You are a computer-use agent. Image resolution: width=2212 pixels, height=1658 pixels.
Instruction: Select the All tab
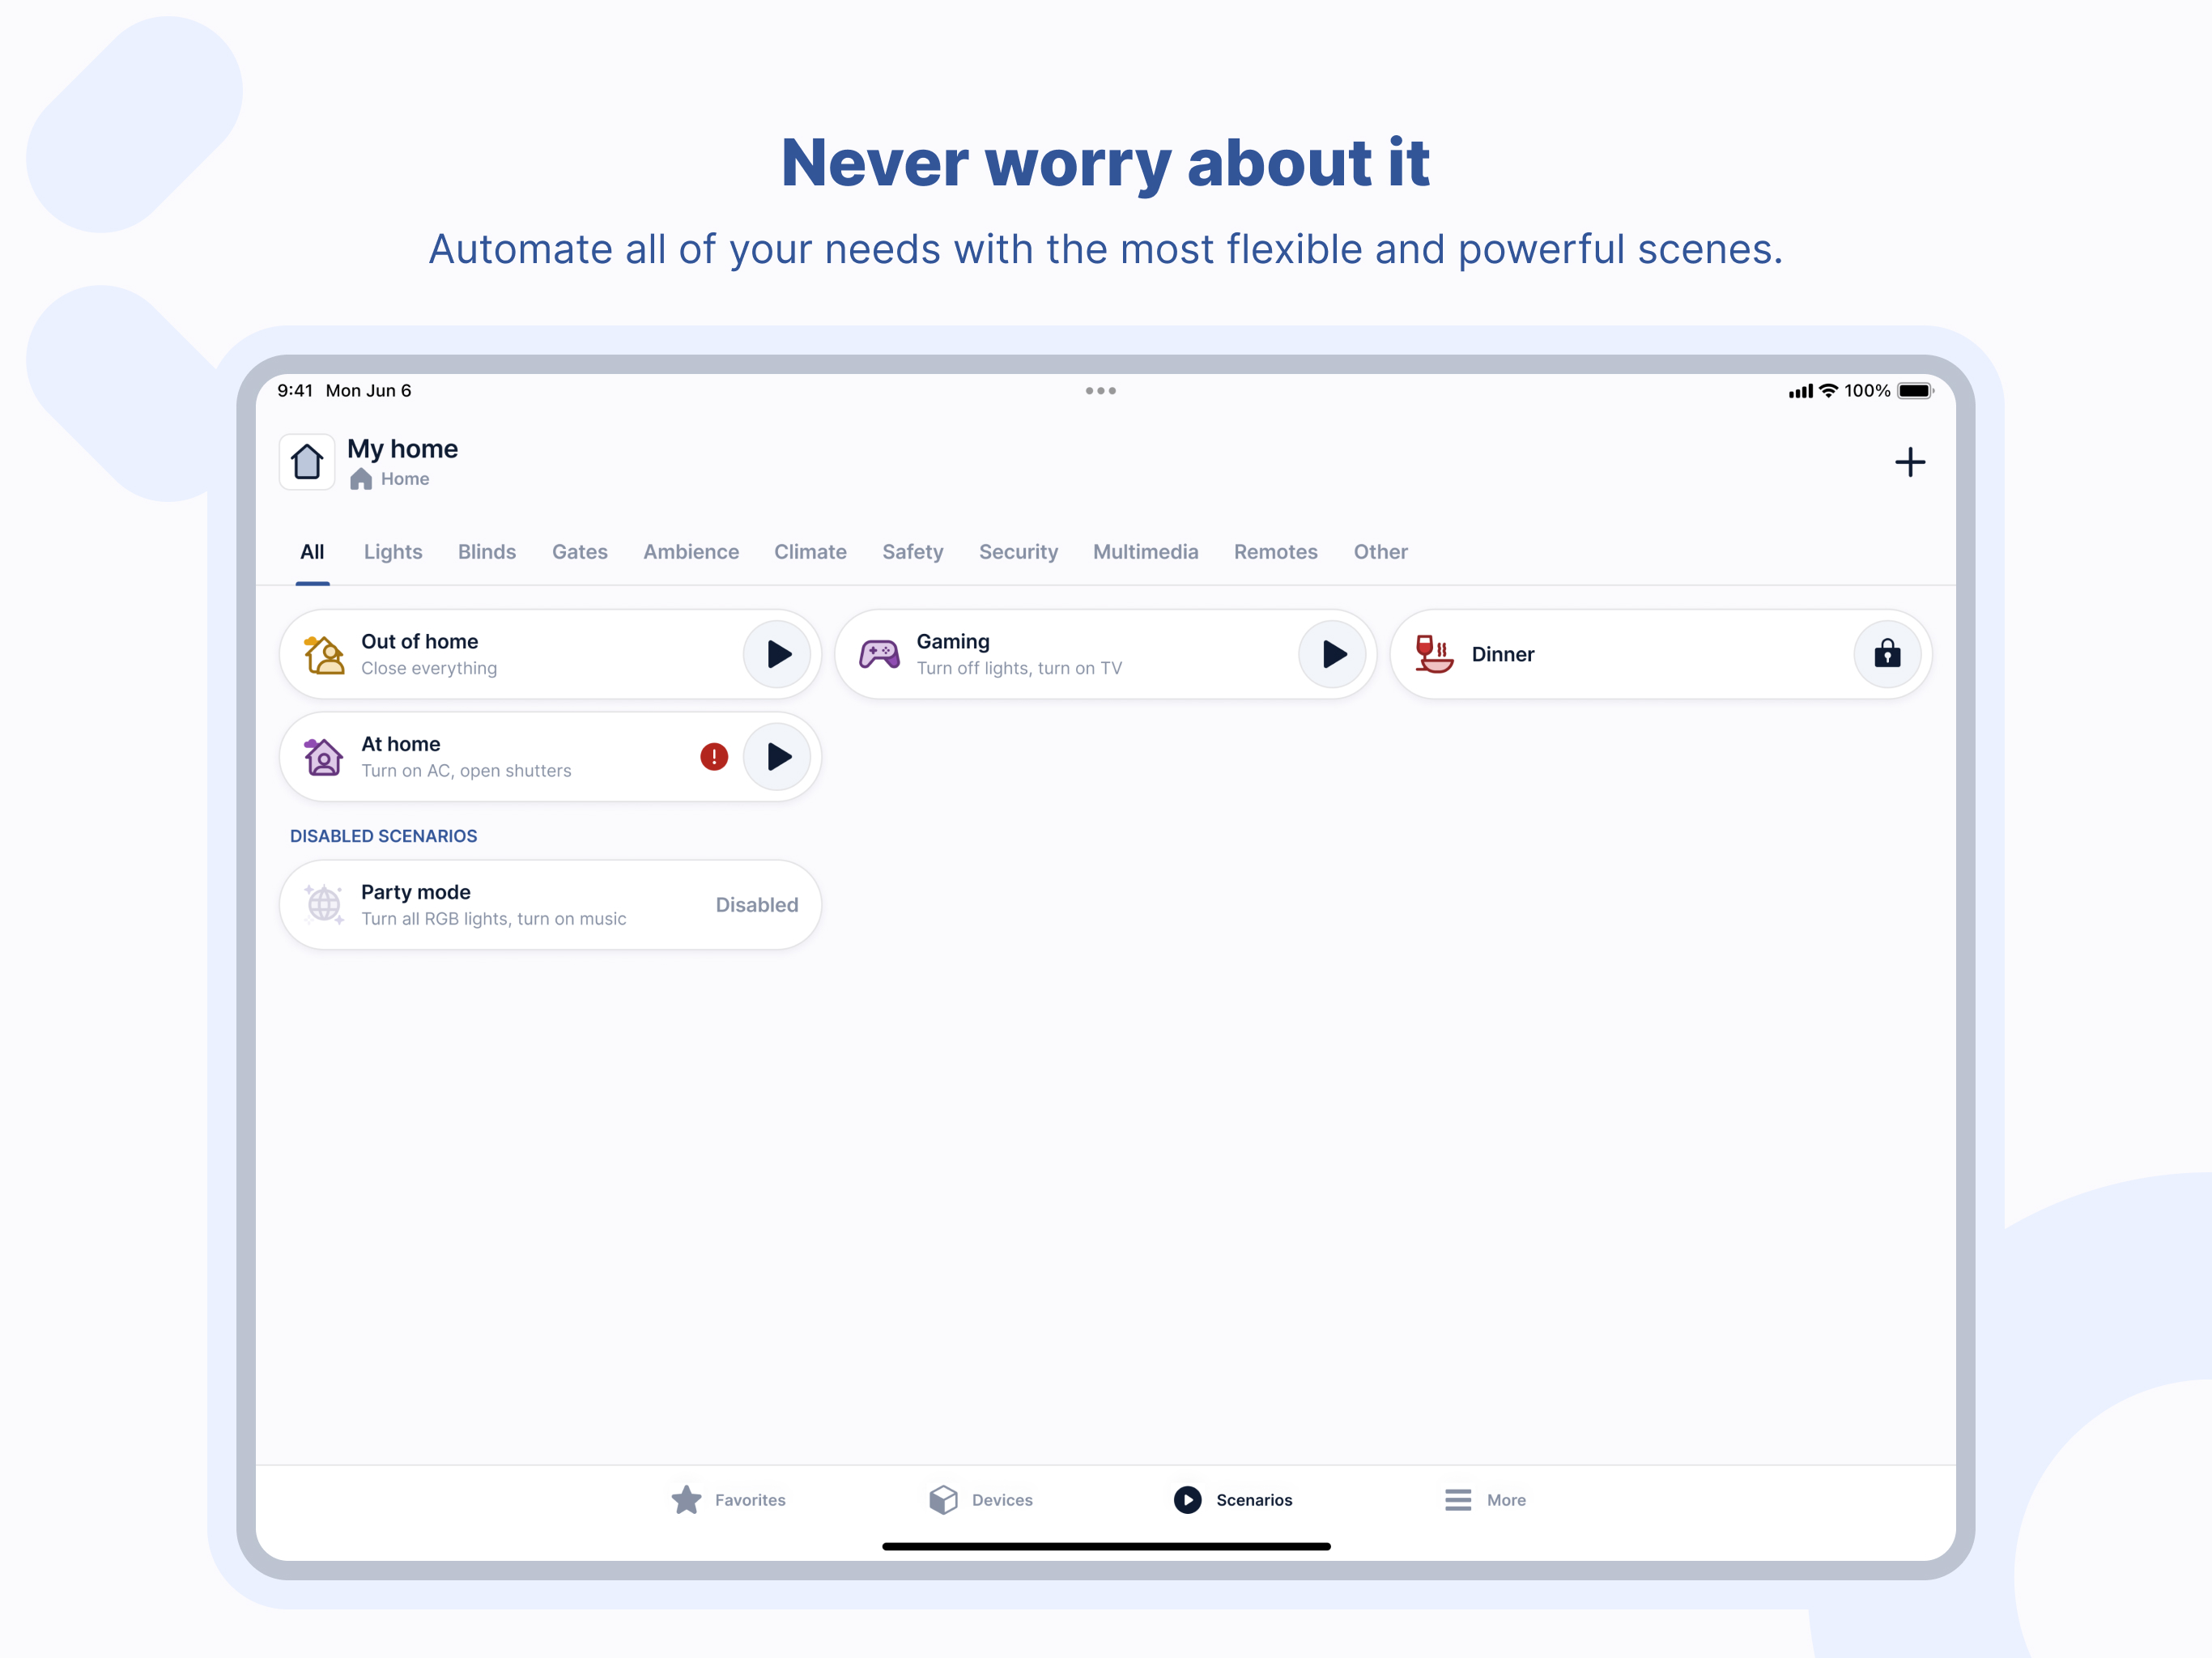click(x=312, y=552)
